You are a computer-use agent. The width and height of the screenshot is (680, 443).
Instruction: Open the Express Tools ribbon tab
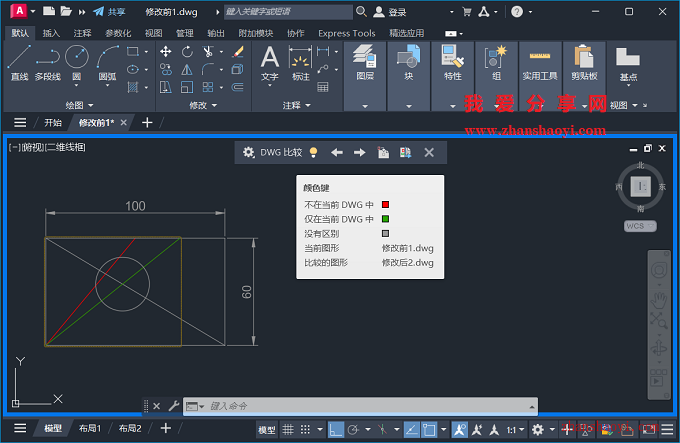(x=347, y=33)
